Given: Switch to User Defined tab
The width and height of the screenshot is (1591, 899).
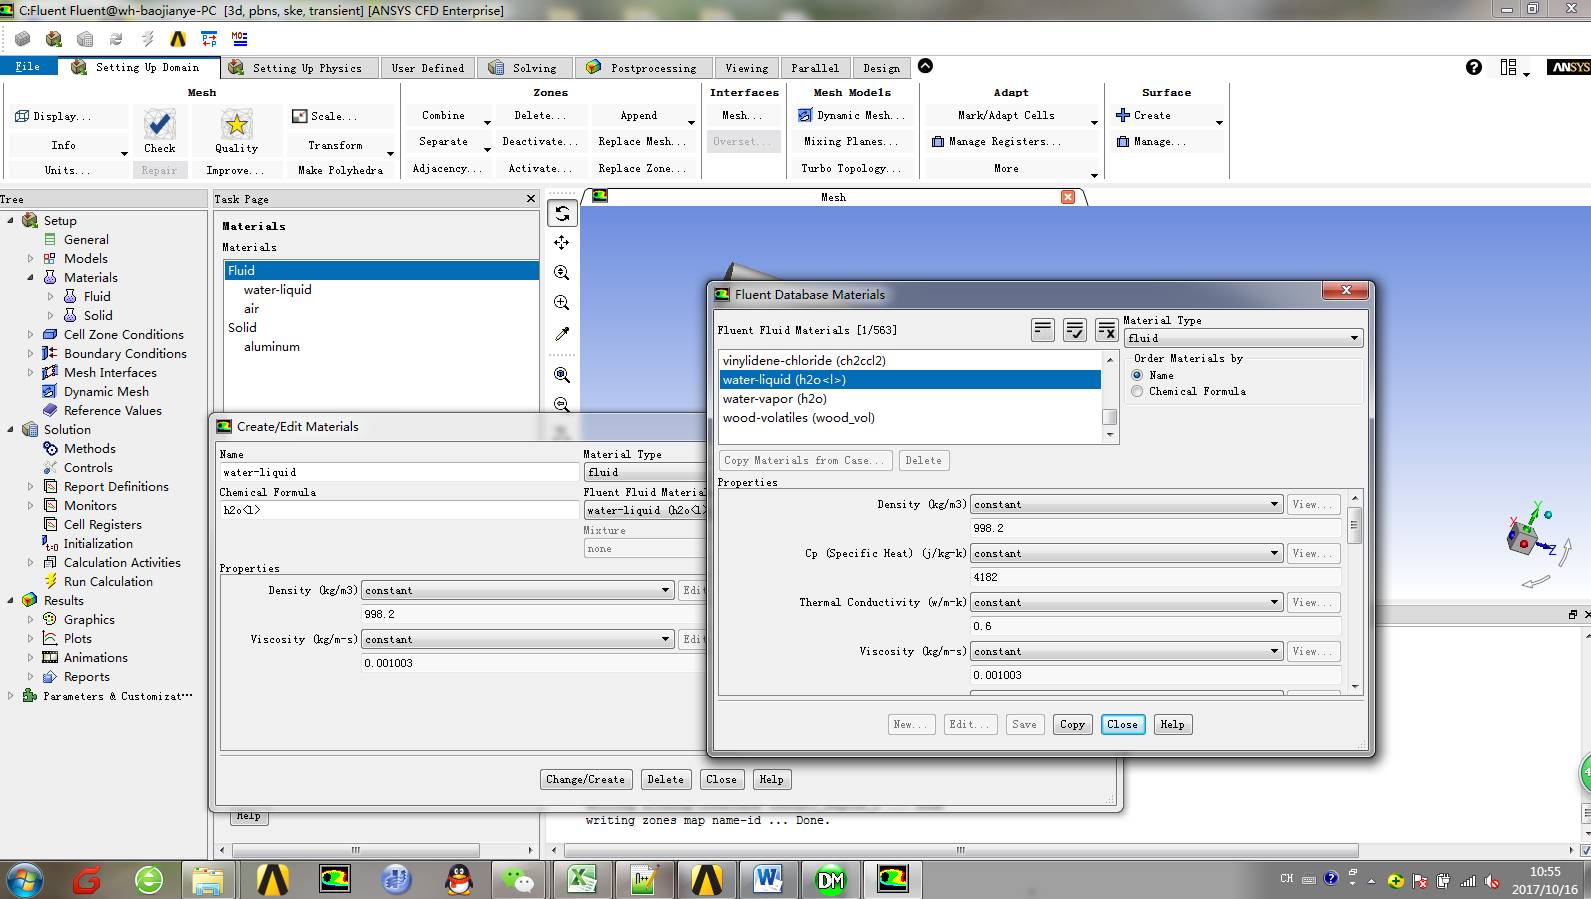Looking at the screenshot, I should point(427,68).
